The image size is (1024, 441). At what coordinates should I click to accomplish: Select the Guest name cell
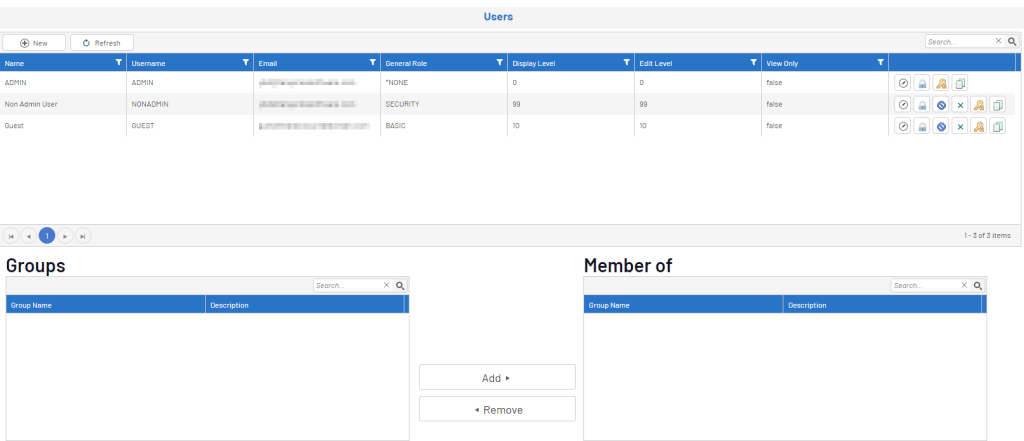pos(63,126)
